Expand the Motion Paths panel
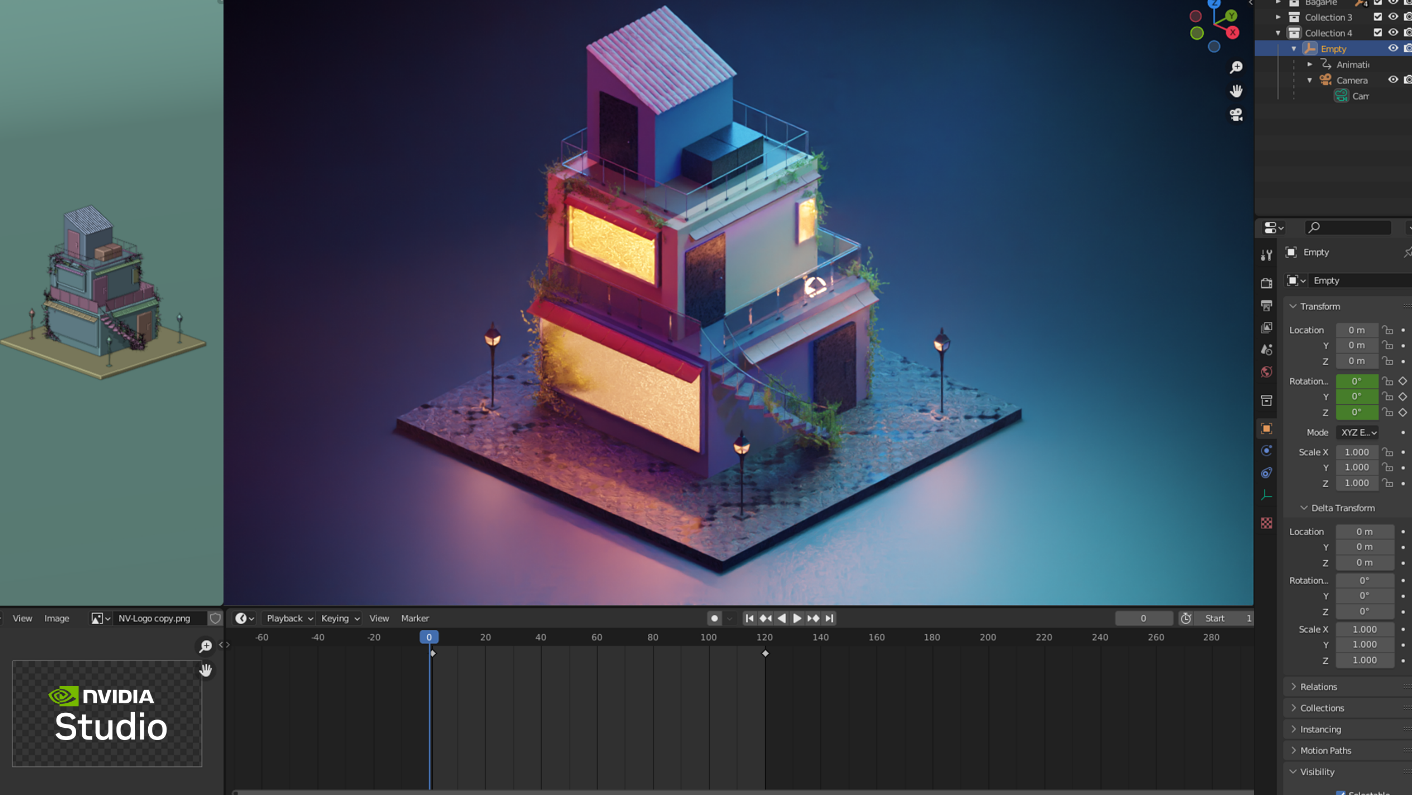The width and height of the screenshot is (1412, 795). [x=1293, y=750]
